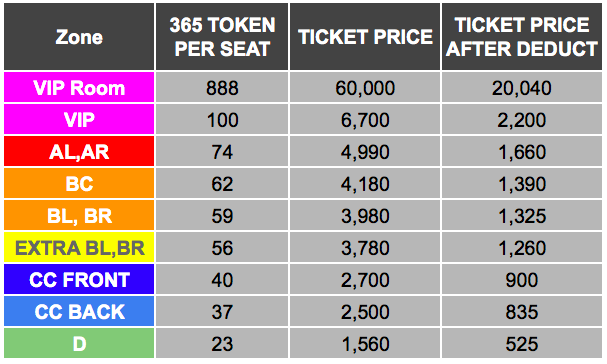This screenshot has height=364, width=607.
Task: Select the green D zone cell
Action: point(79,343)
